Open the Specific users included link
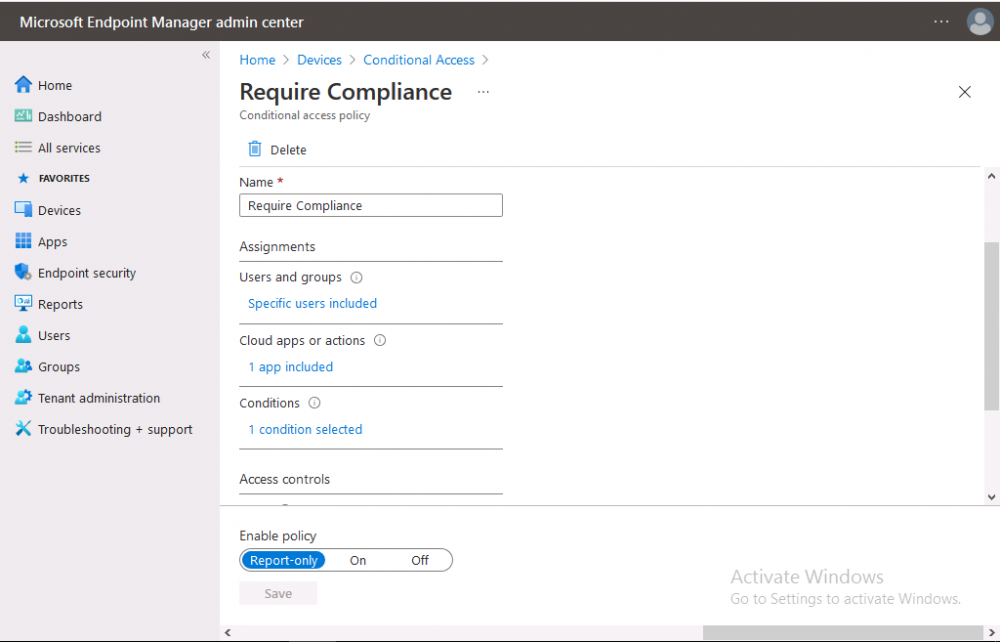The image size is (1000, 642). (312, 303)
